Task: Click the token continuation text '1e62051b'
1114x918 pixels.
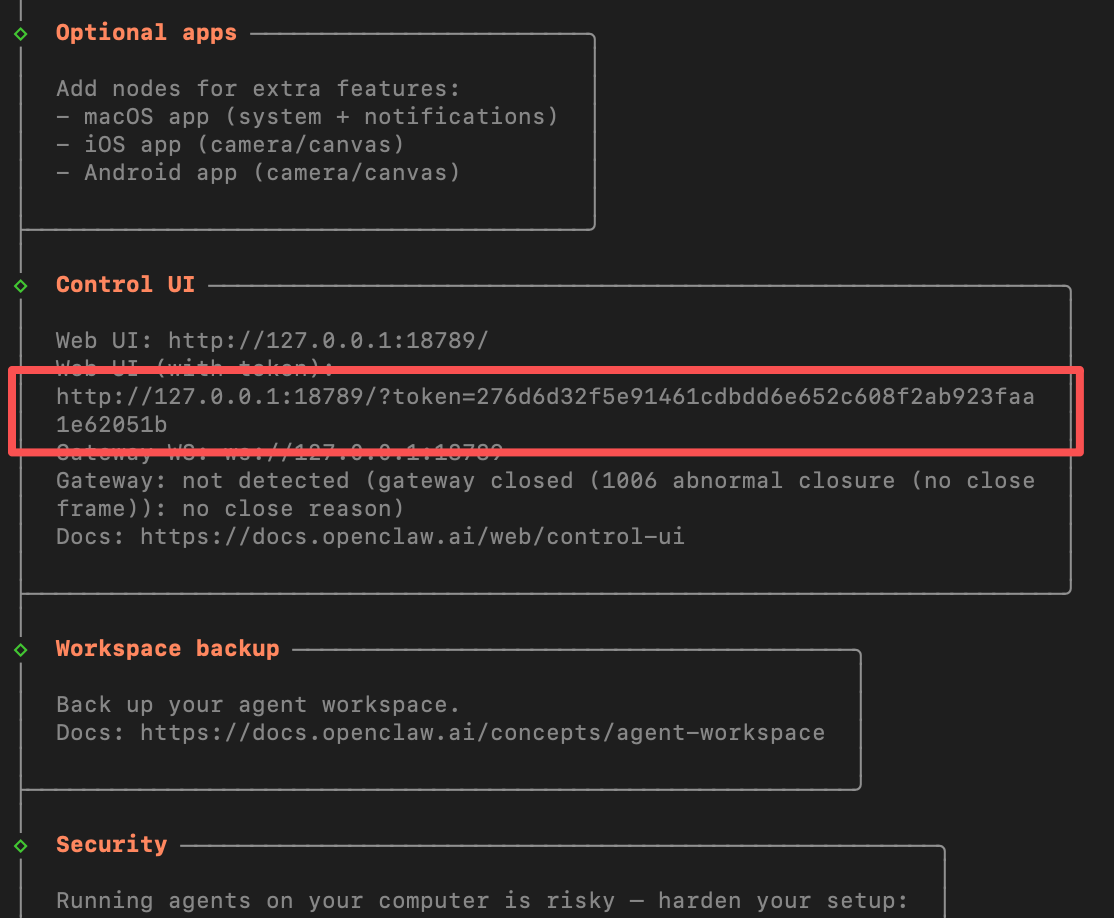Action: pos(111,425)
